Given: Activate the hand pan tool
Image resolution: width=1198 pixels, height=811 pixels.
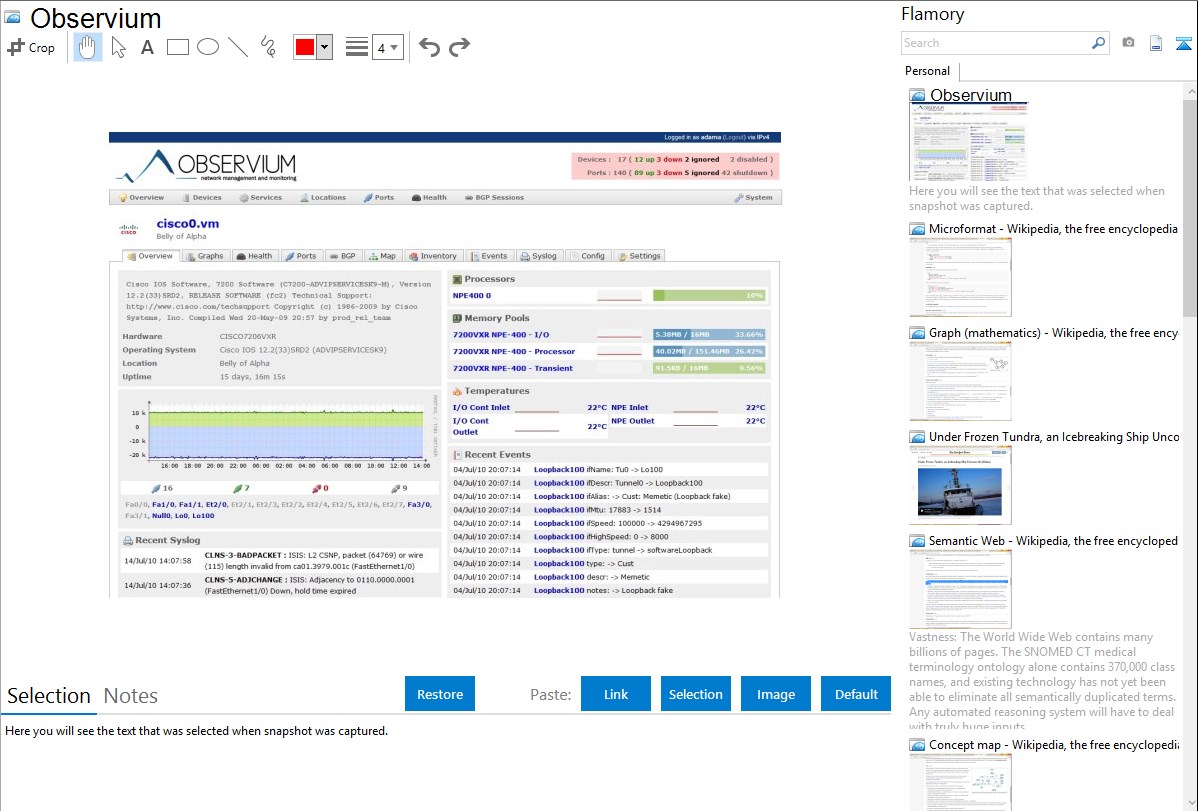Looking at the screenshot, I should pos(88,47).
